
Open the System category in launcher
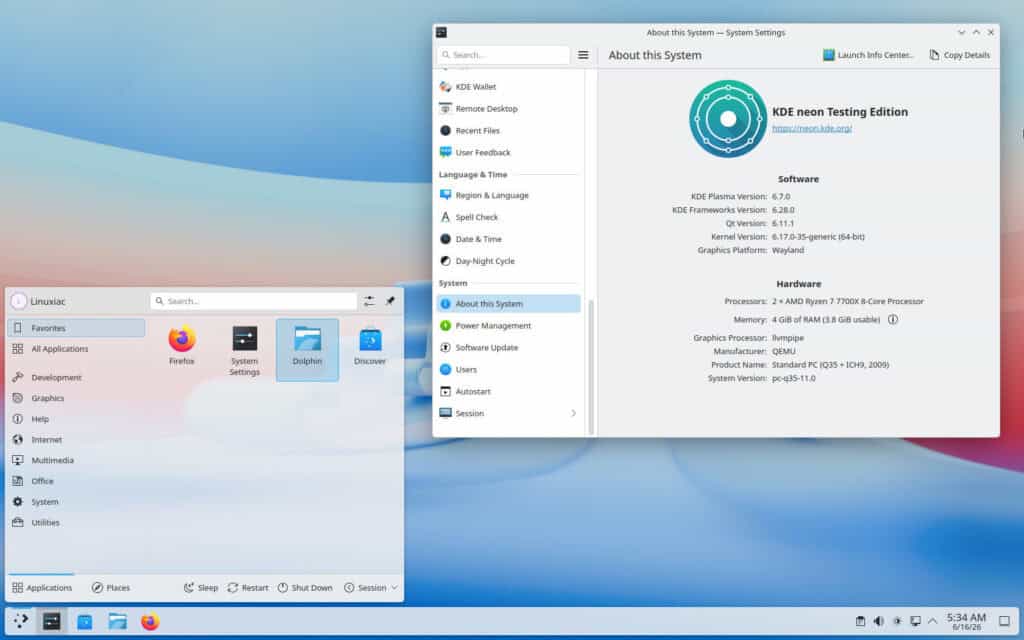tap(76, 502)
